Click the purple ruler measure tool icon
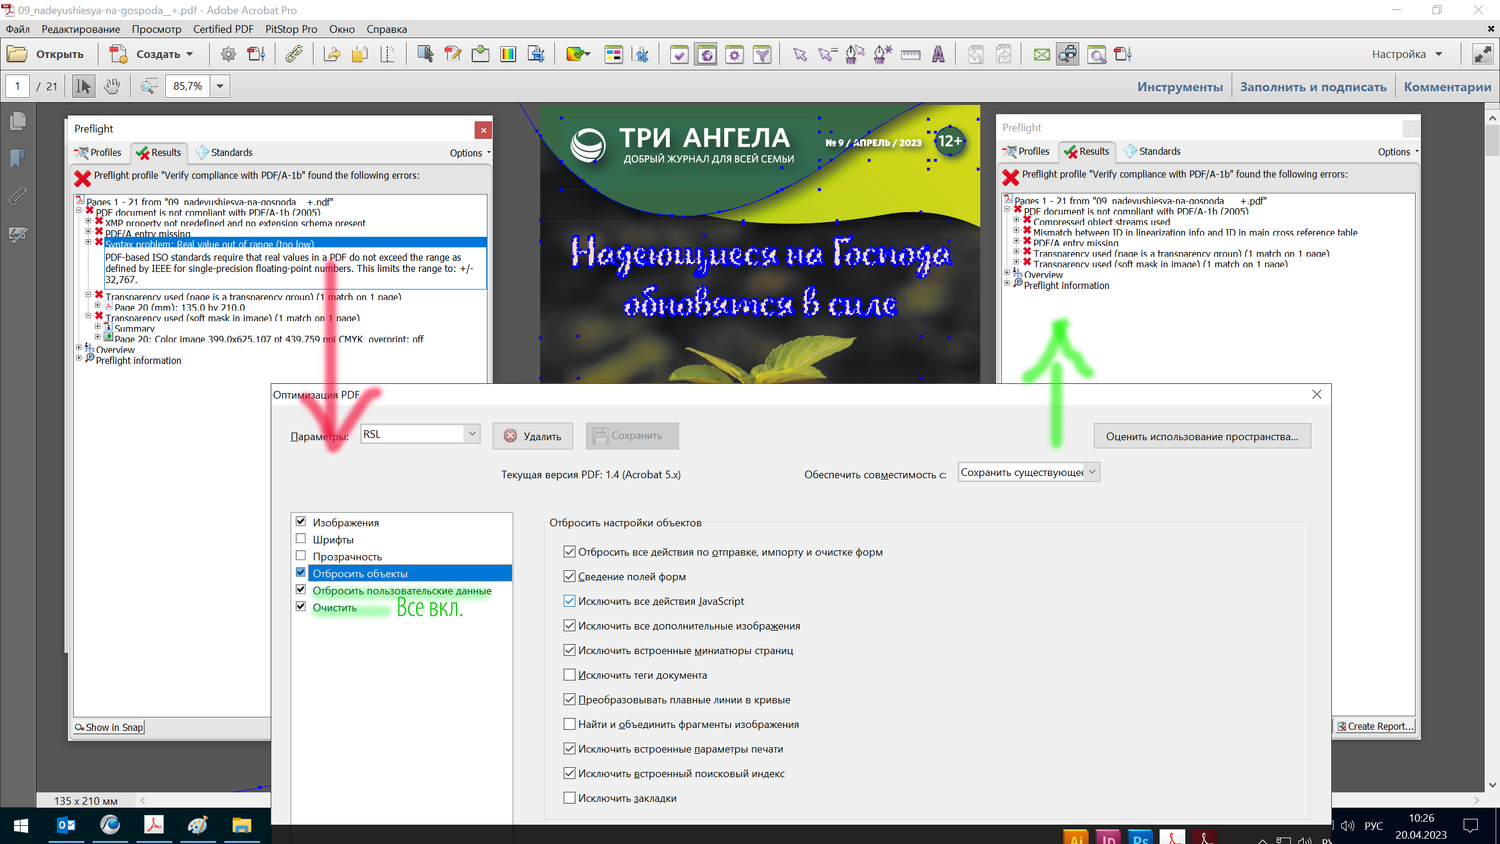Viewport: 1500px width, 844px height. pos(910,55)
